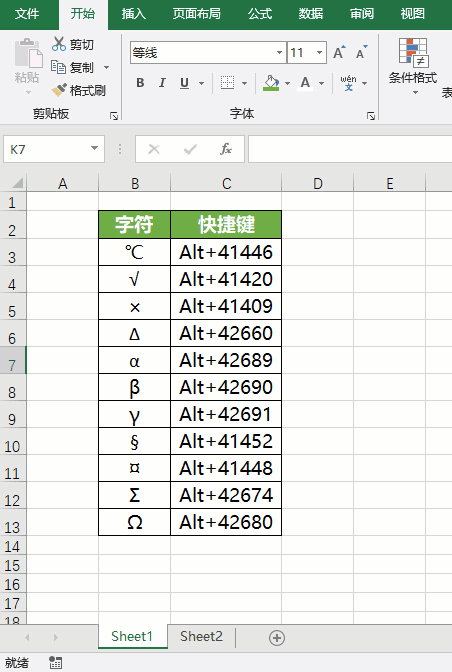This screenshot has width=452, height=672.
Task: Apply the font color A
Action: click(305, 83)
